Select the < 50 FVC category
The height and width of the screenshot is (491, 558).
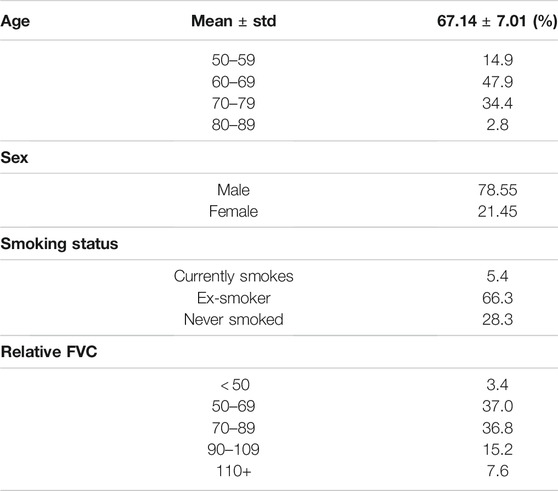(x=235, y=385)
